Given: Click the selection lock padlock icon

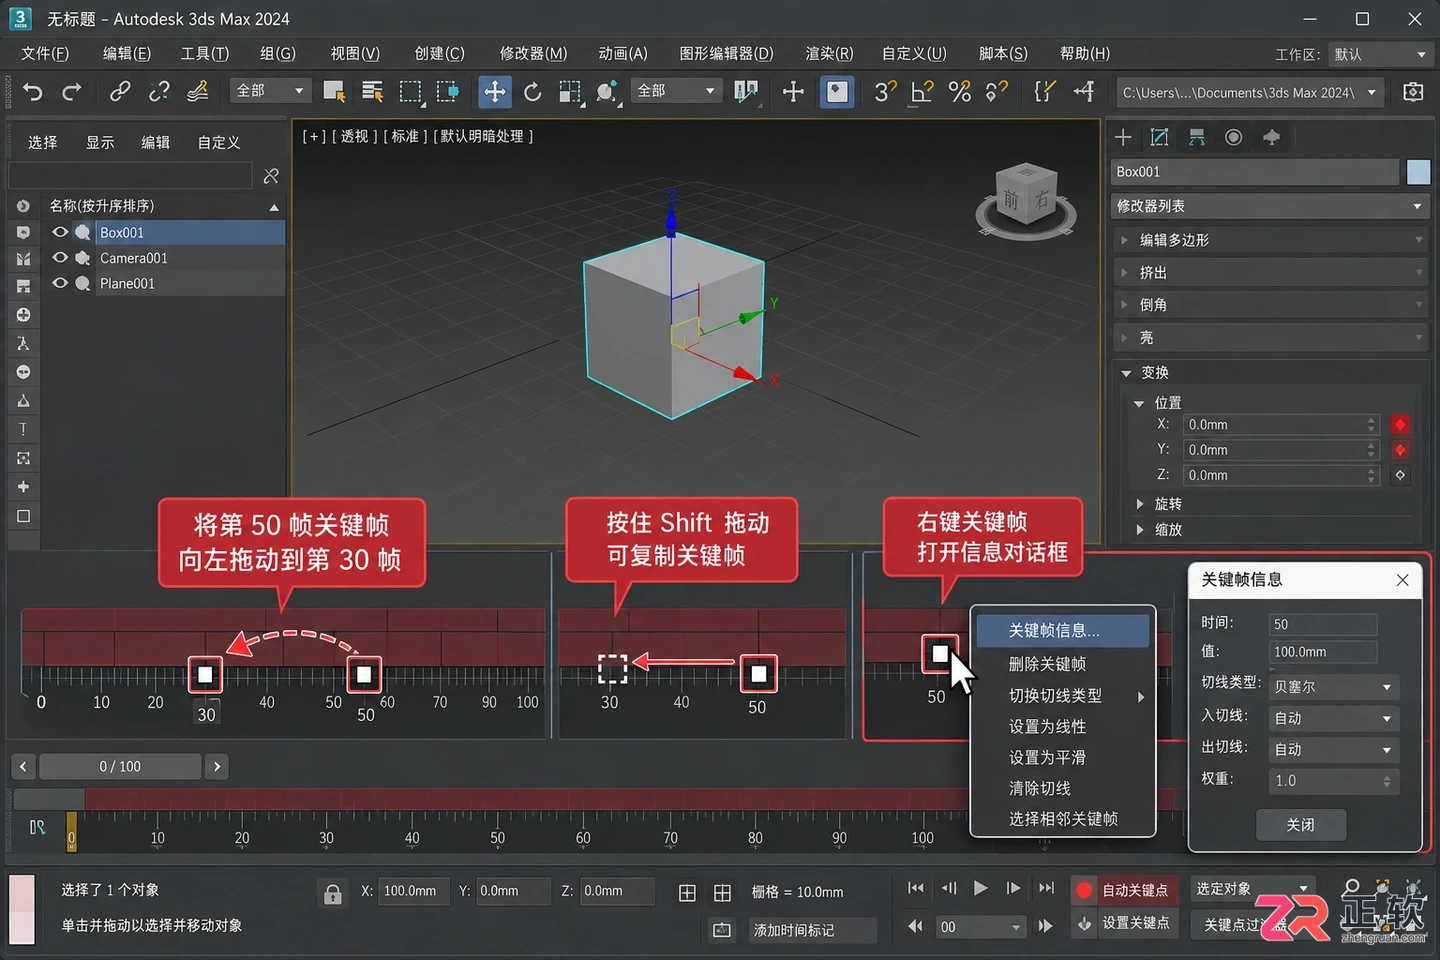Looking at the screenshot, I should pos(333,893).
